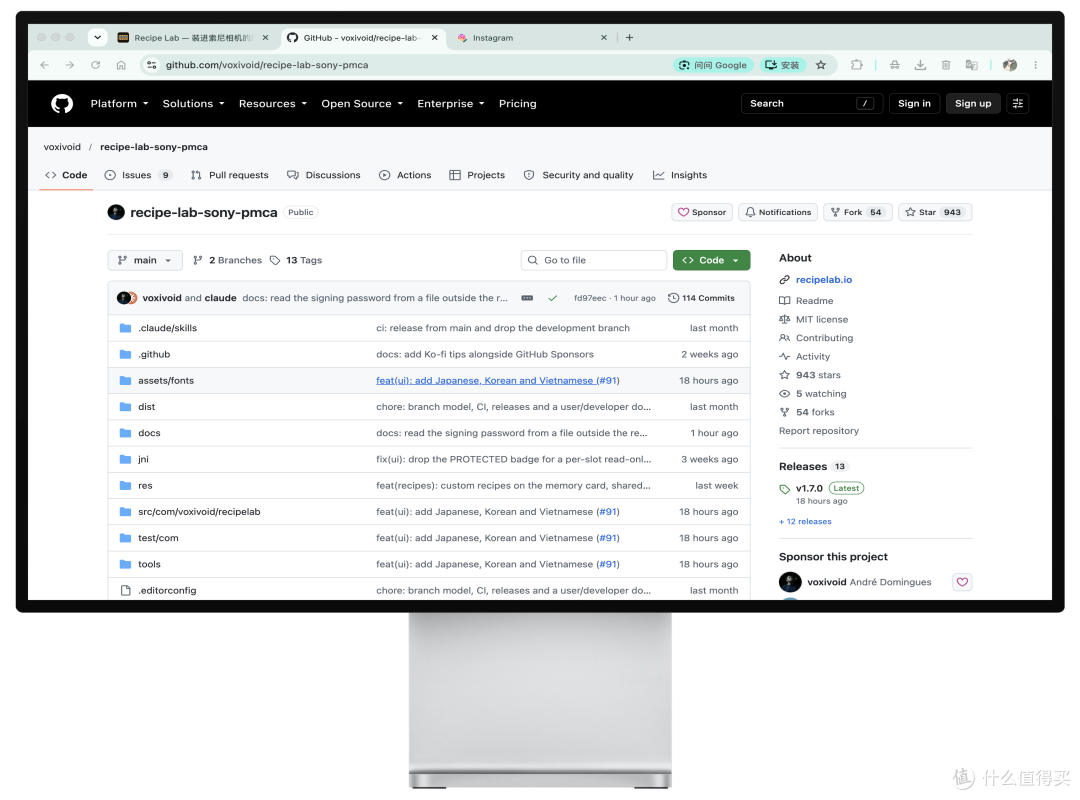Click the browser profile avatar
This screenshot has width=1080, height=800.
point(1010,65)
